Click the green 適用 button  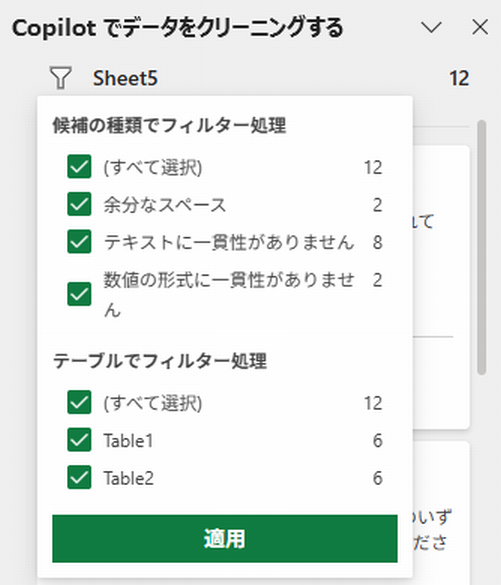pyautogui.click(x=225, y=538)
